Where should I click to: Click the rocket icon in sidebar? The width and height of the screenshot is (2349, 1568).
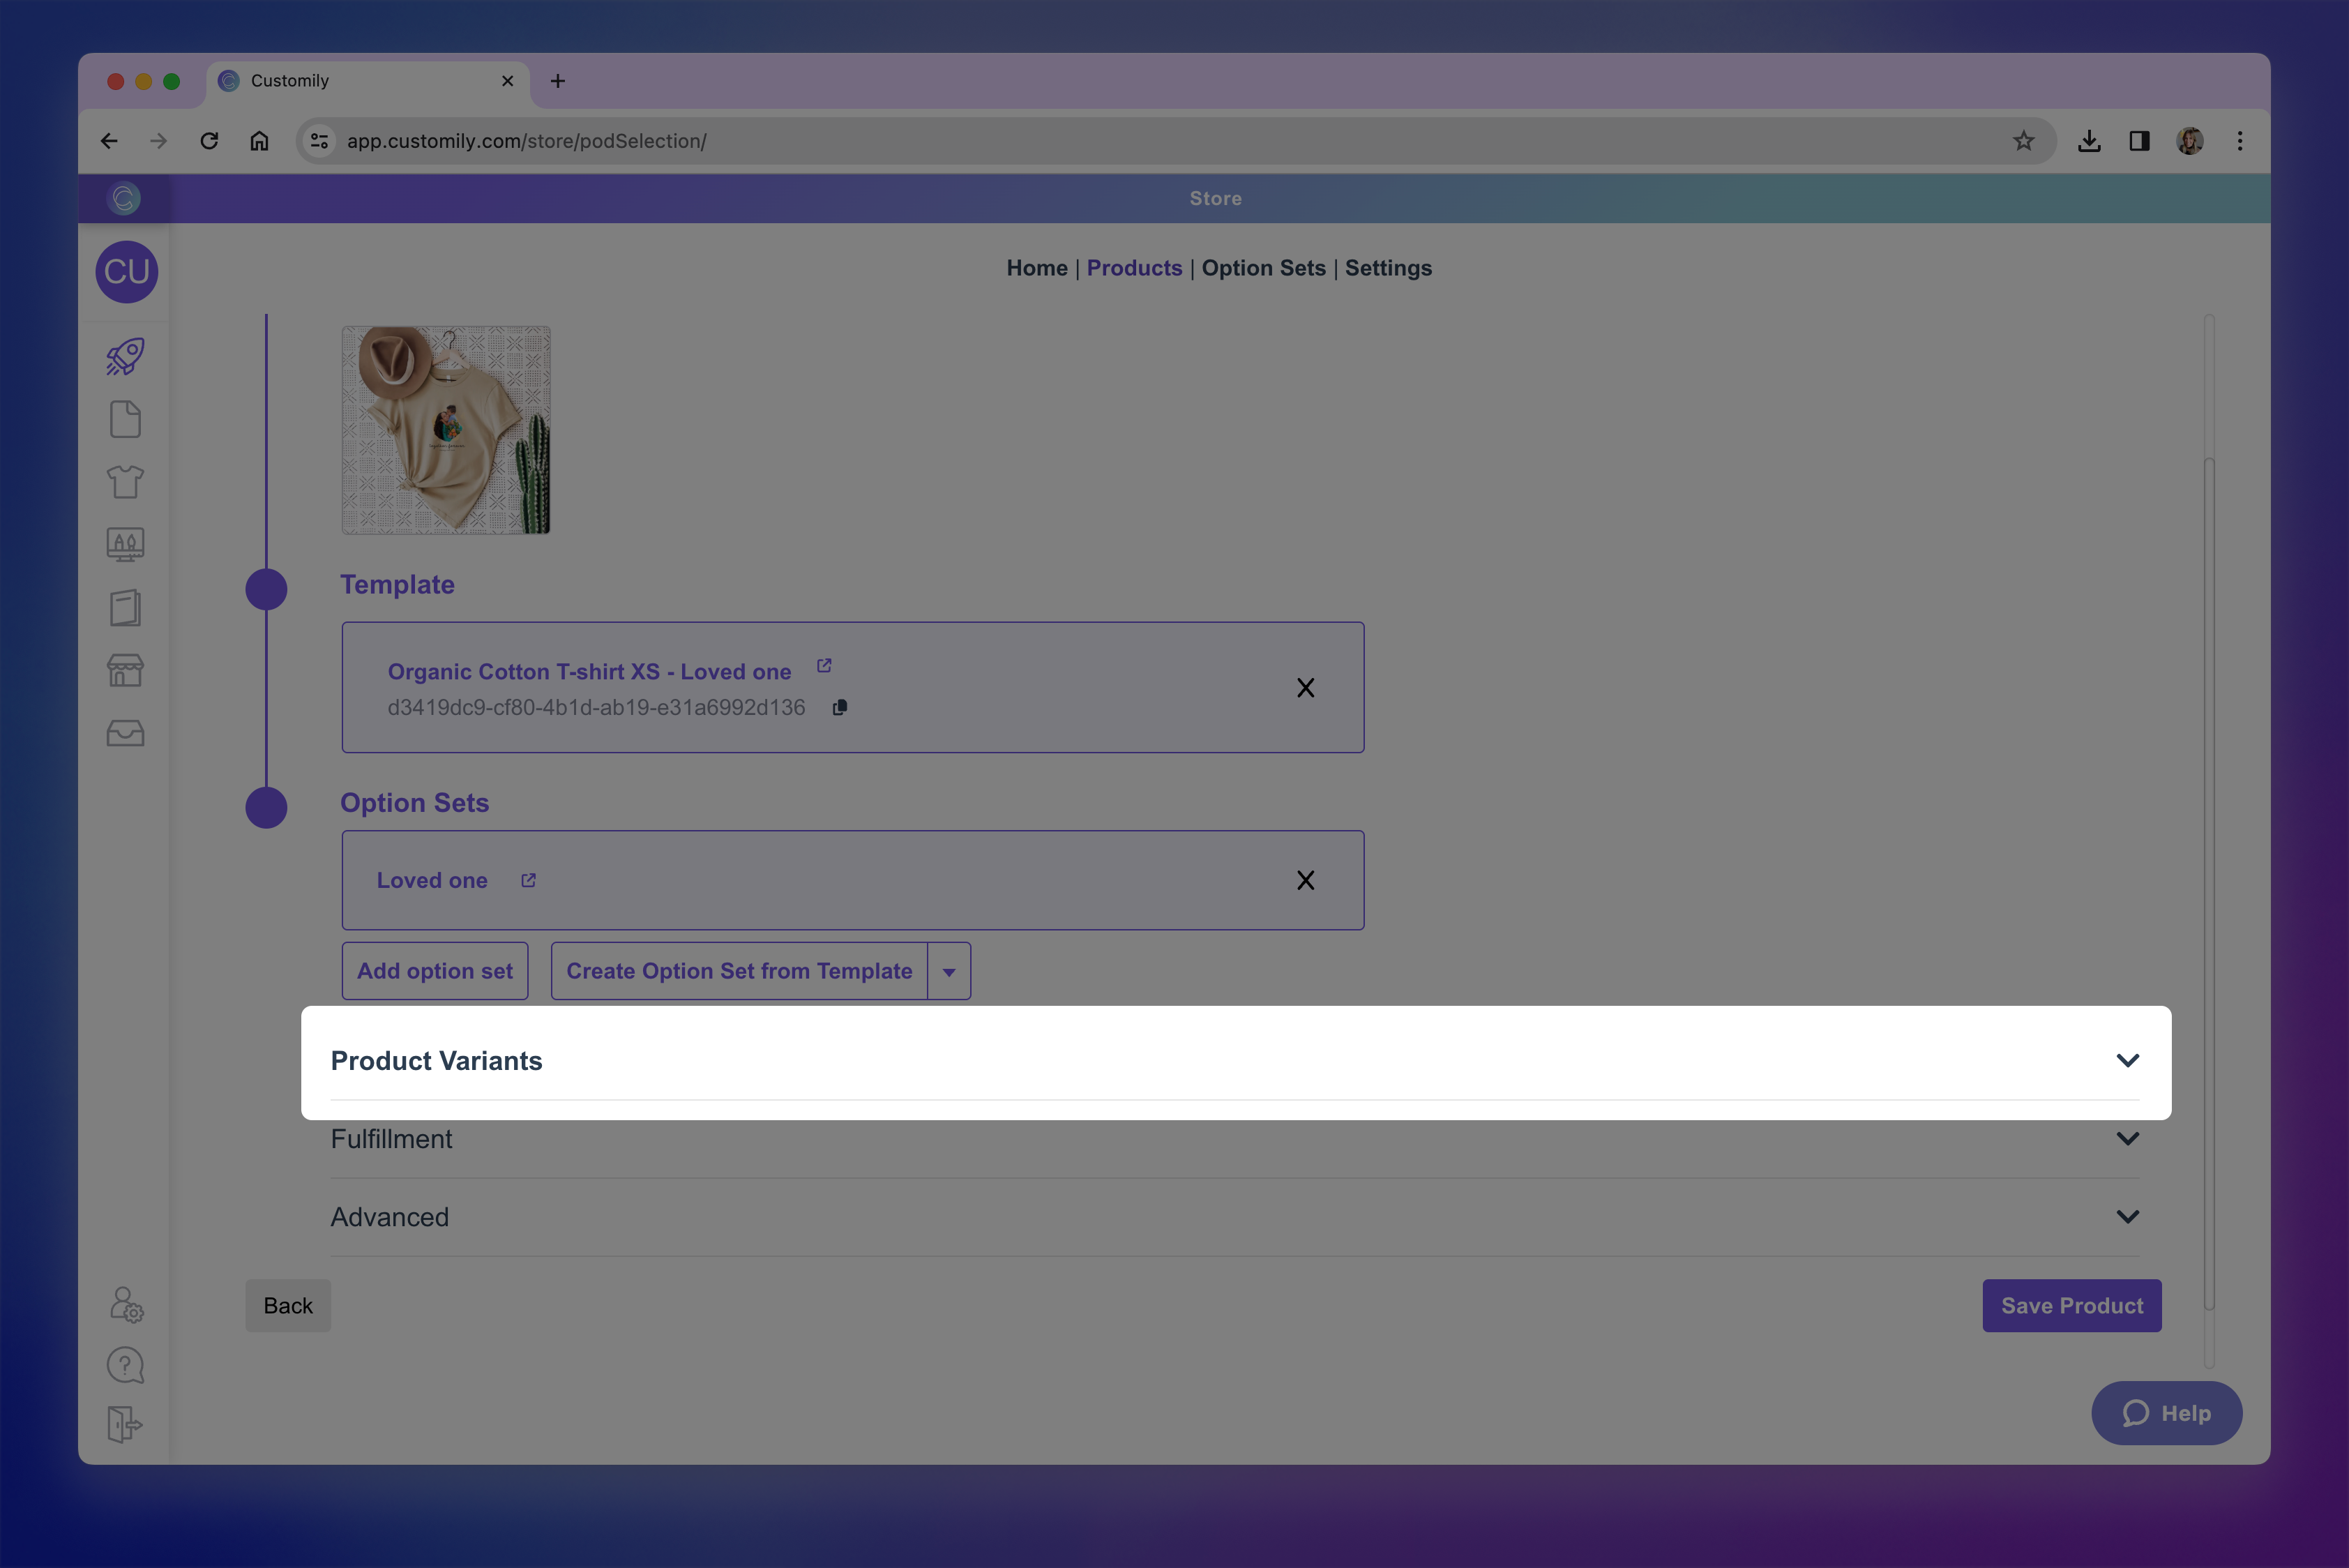pyautogui.click(x=125, y=357)
